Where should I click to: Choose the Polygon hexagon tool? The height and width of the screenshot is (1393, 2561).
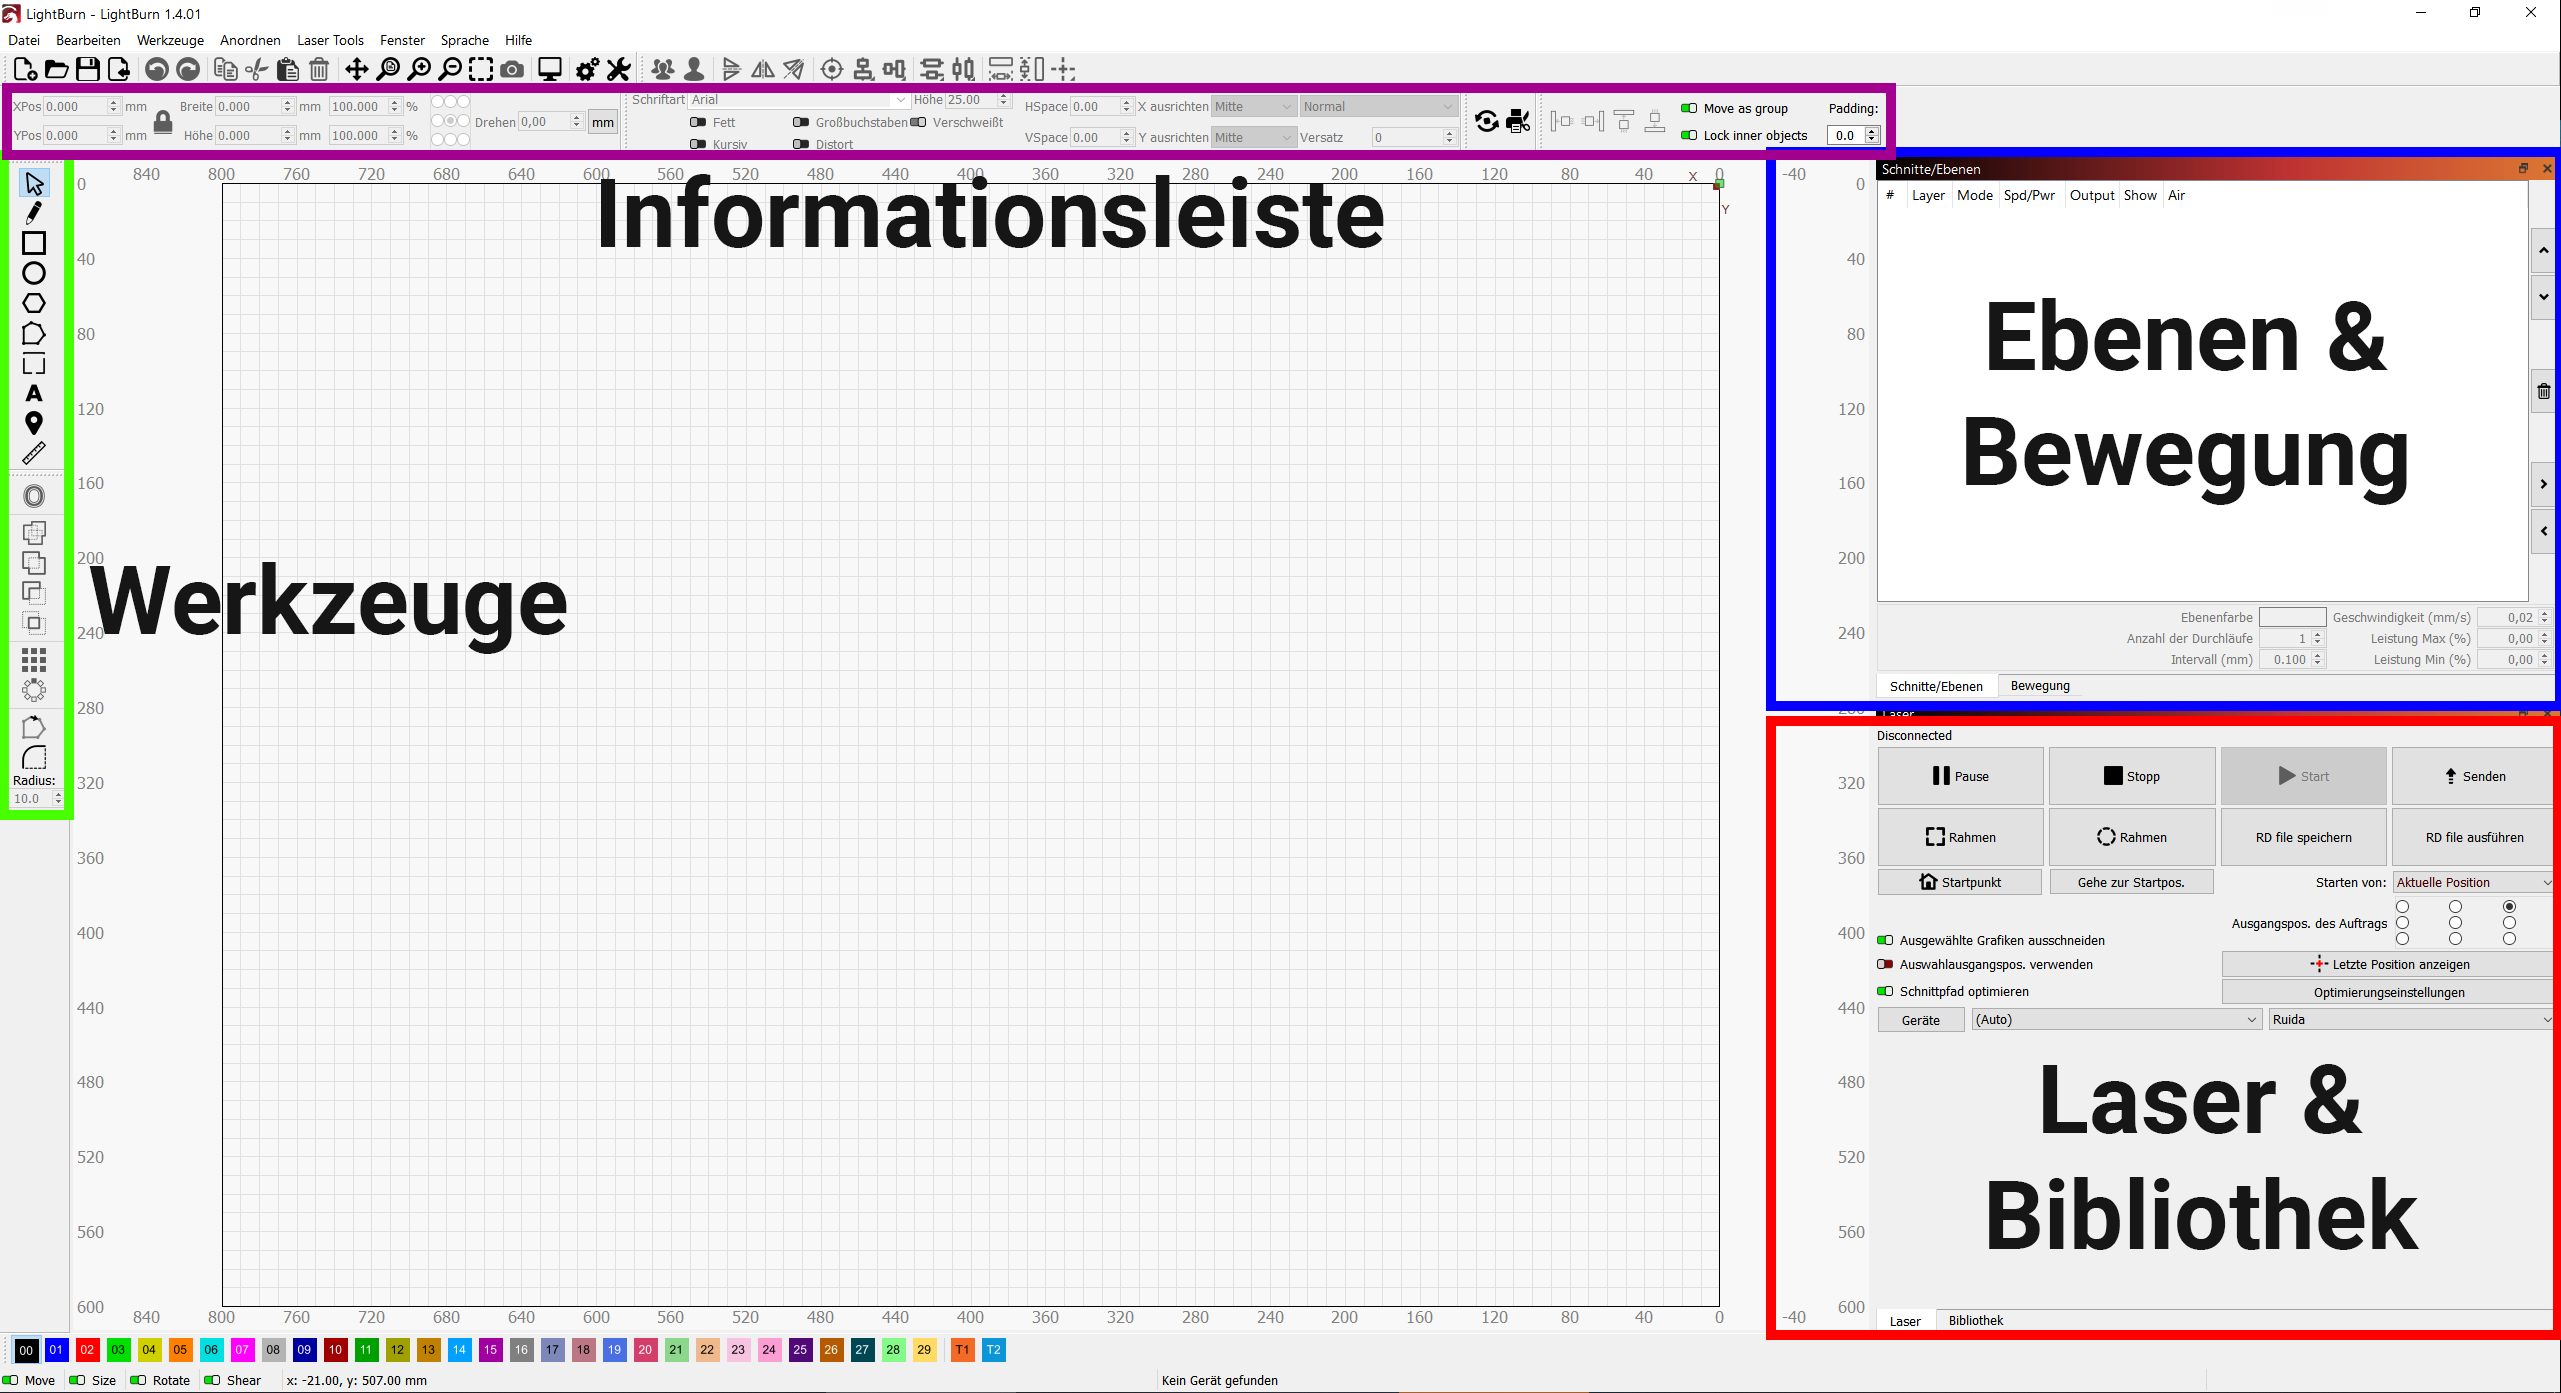(34, 303)
